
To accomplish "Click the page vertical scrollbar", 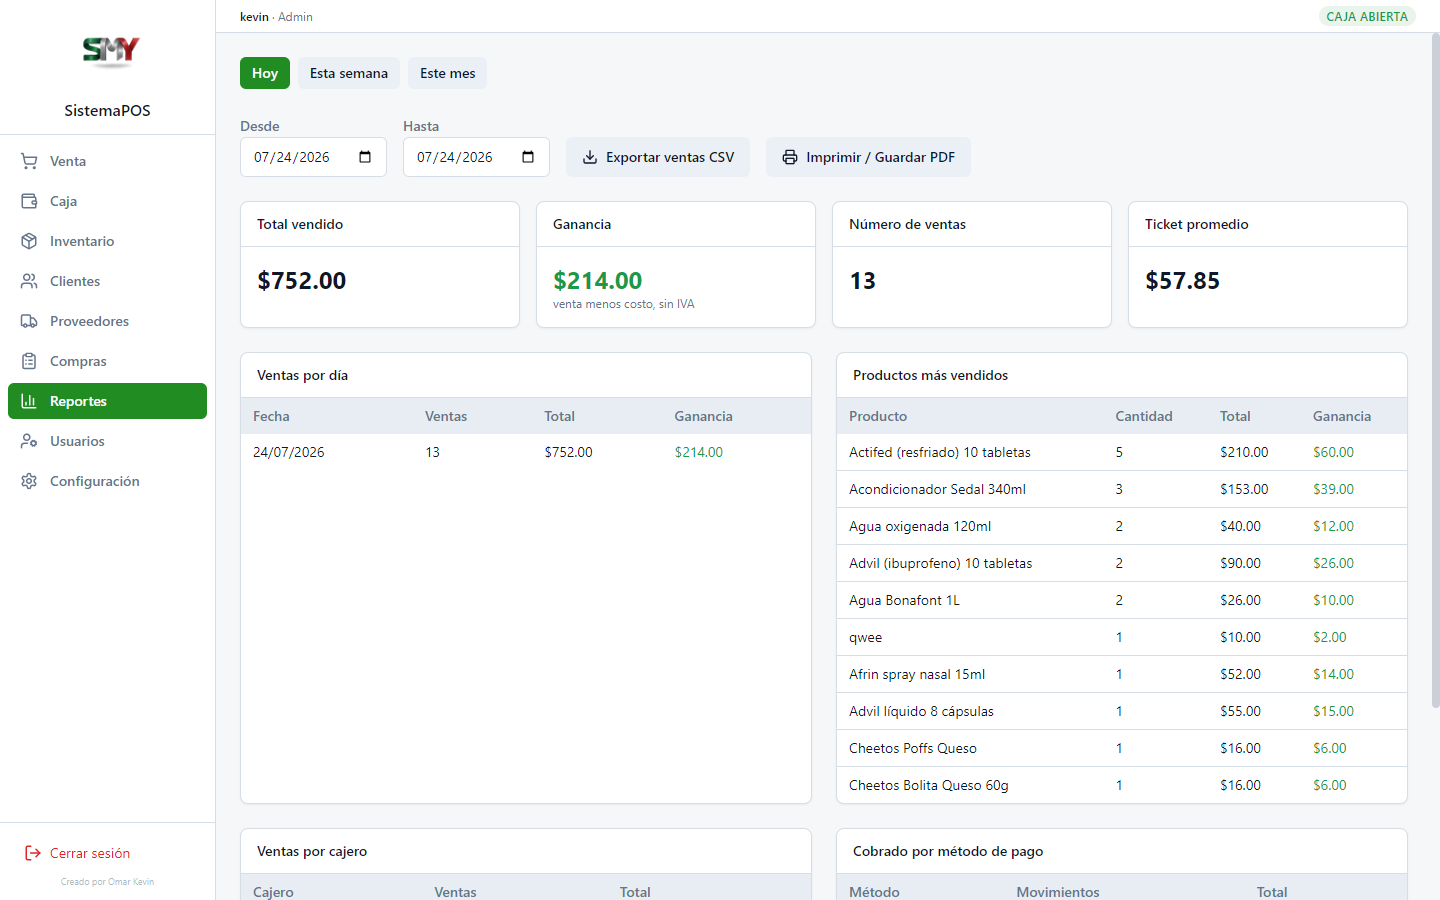I will click(x=1435, y=370).
